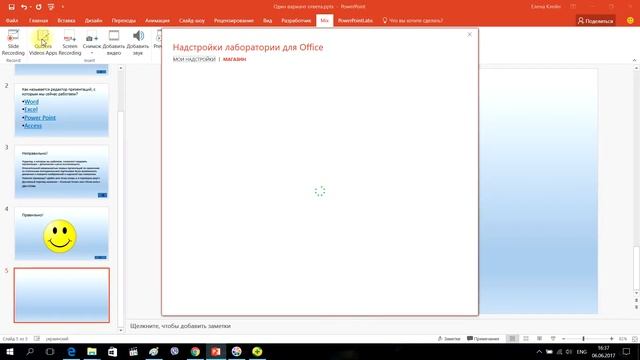Click the slide panel scrollbar up arrow
This screenshot has height=360, width=640.
(120, 68)
